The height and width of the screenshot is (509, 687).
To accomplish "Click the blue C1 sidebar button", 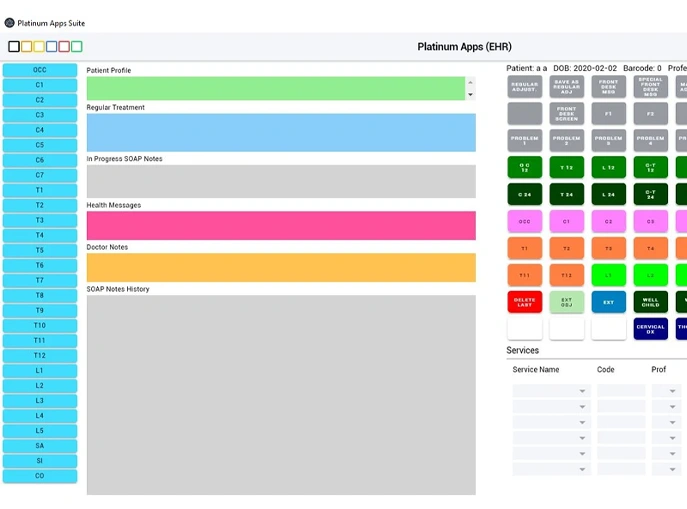I will (40, 85).
